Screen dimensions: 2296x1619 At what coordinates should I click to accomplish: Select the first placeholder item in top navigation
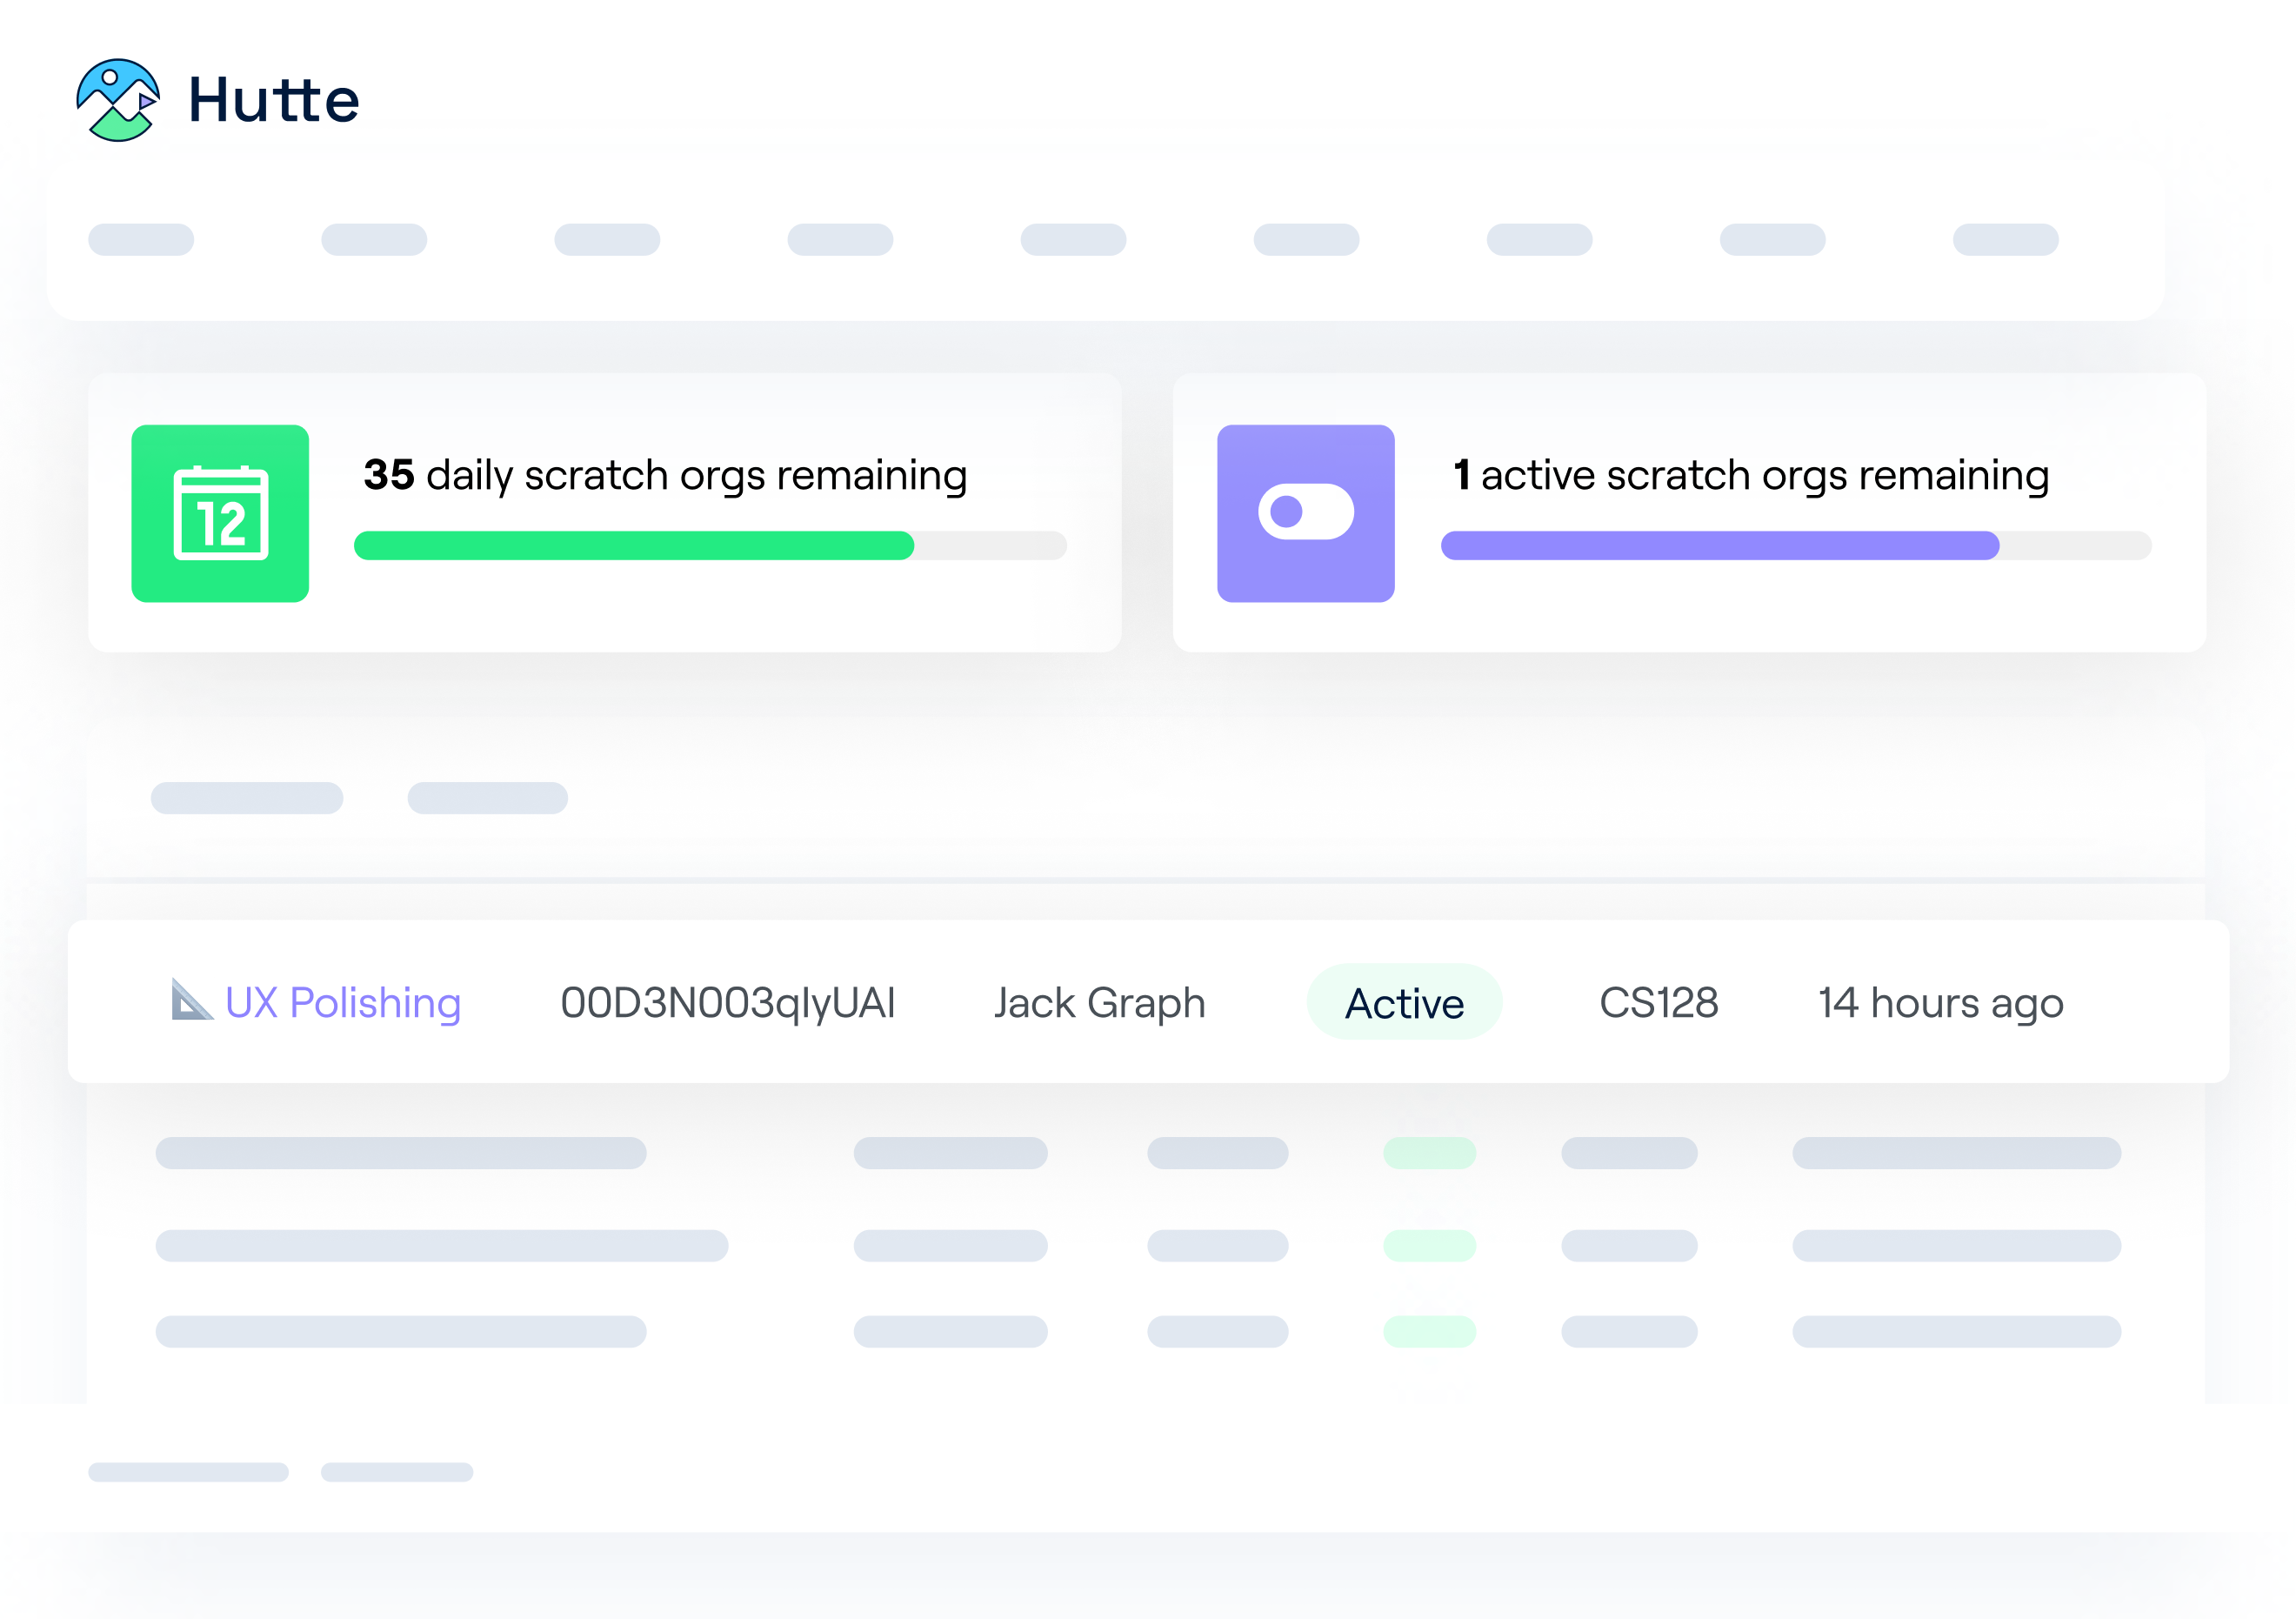tap(141, 240)
